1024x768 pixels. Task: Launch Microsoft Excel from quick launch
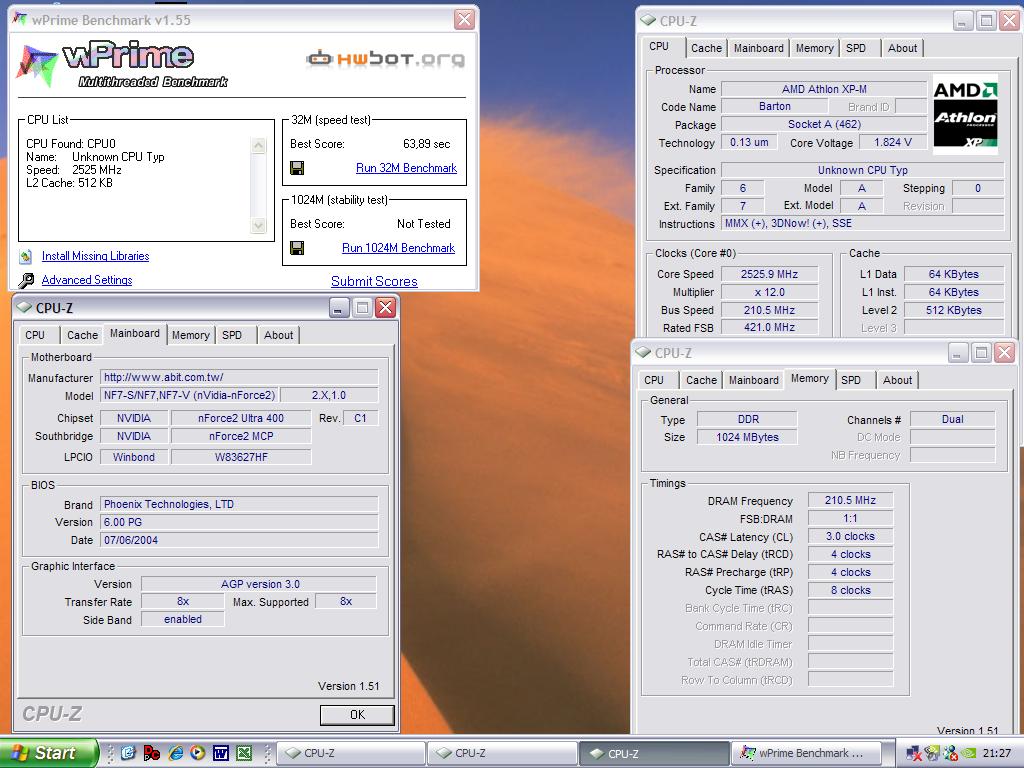click(244, 753)
